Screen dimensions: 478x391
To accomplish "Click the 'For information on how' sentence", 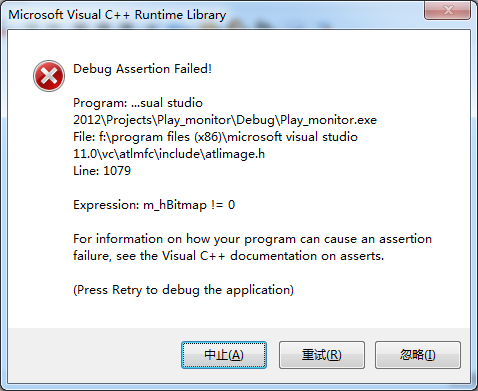I will [x=252, y=239].
